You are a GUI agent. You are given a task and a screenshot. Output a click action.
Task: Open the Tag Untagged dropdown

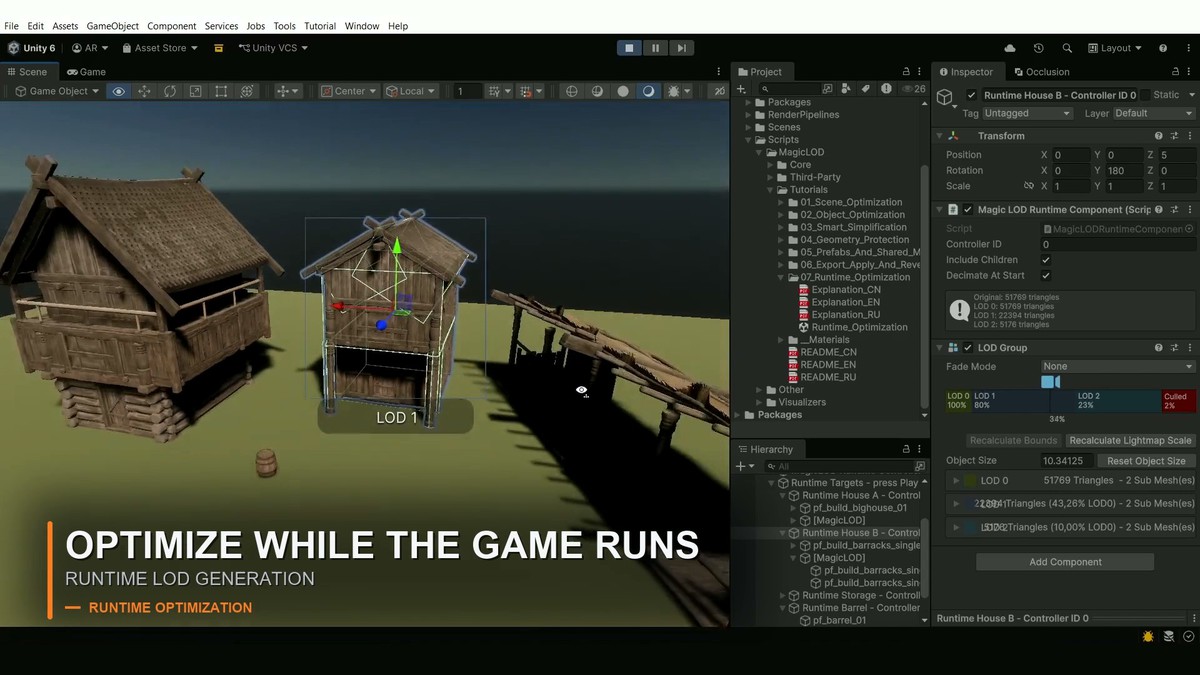[x=1026, y=114]
